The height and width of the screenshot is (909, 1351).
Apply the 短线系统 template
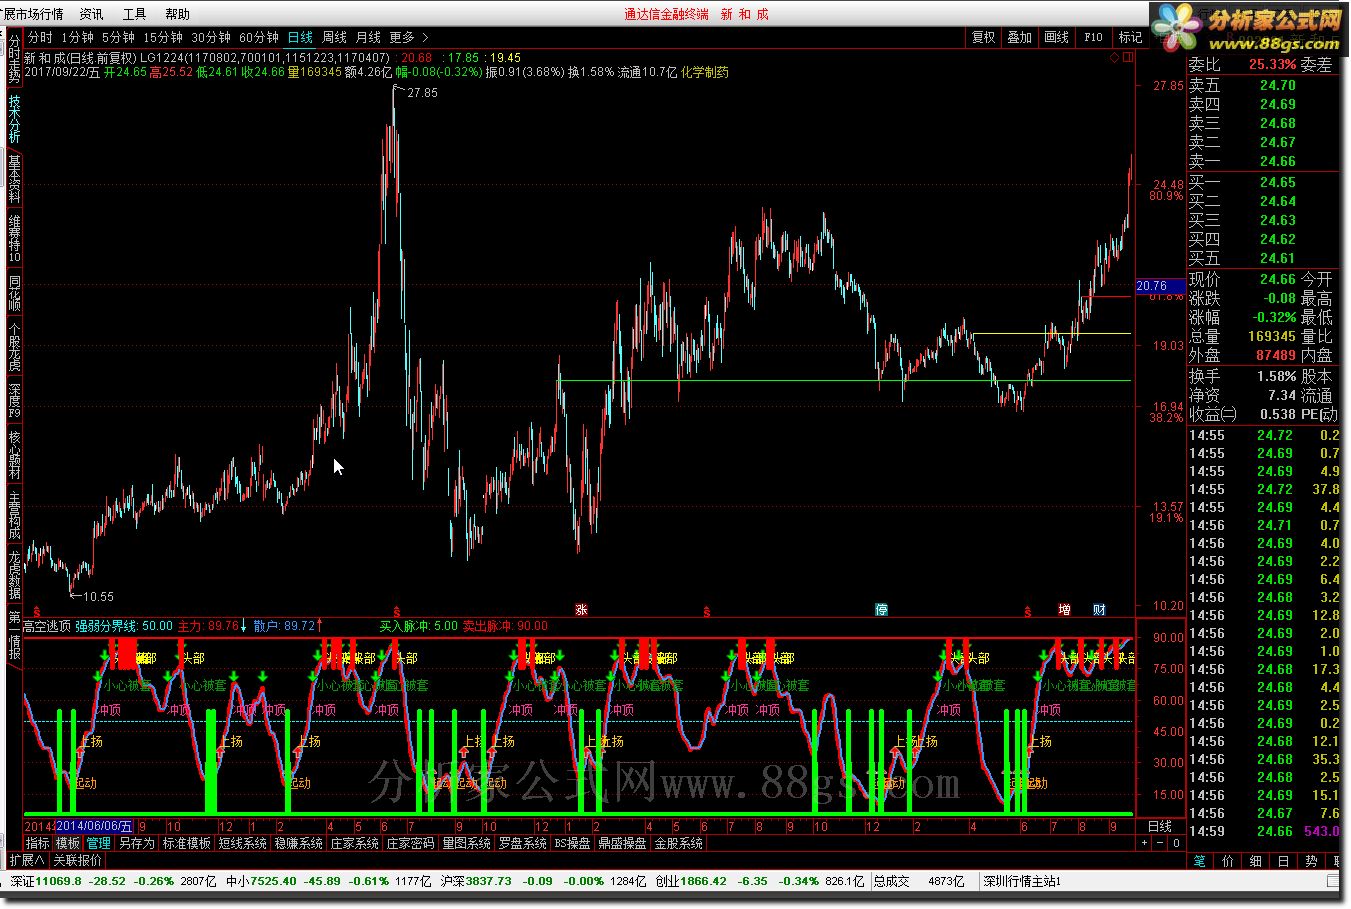pos(243,843)
